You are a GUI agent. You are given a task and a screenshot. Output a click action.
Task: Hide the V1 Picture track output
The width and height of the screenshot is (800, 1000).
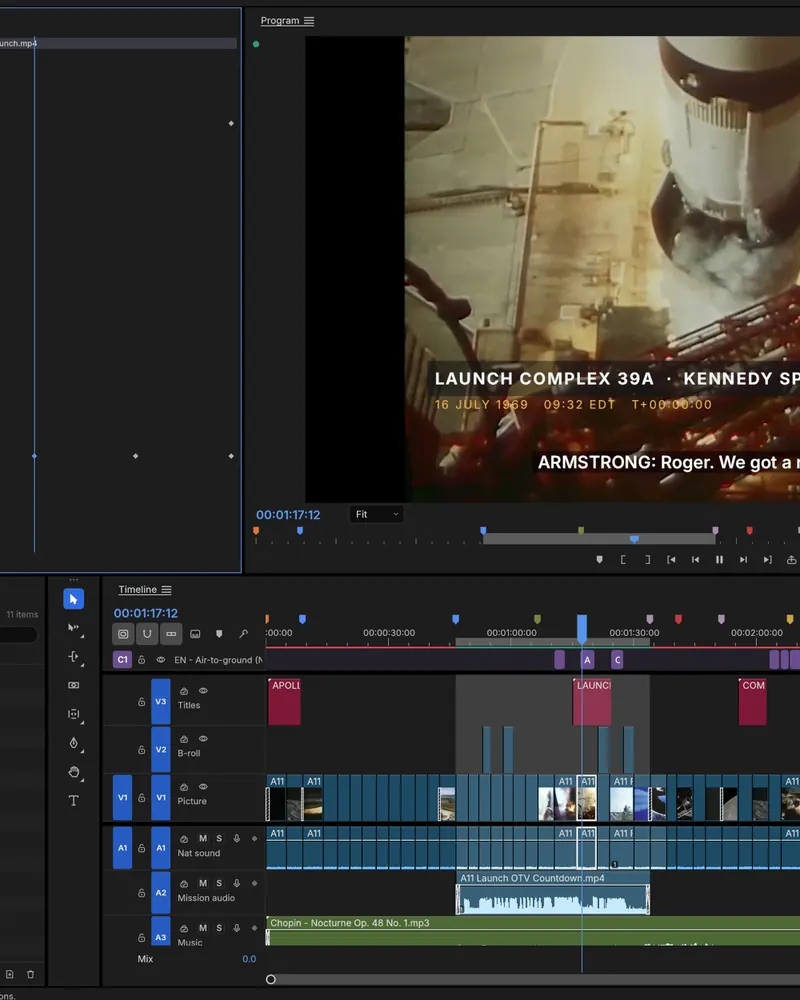[x=203, y=786]
